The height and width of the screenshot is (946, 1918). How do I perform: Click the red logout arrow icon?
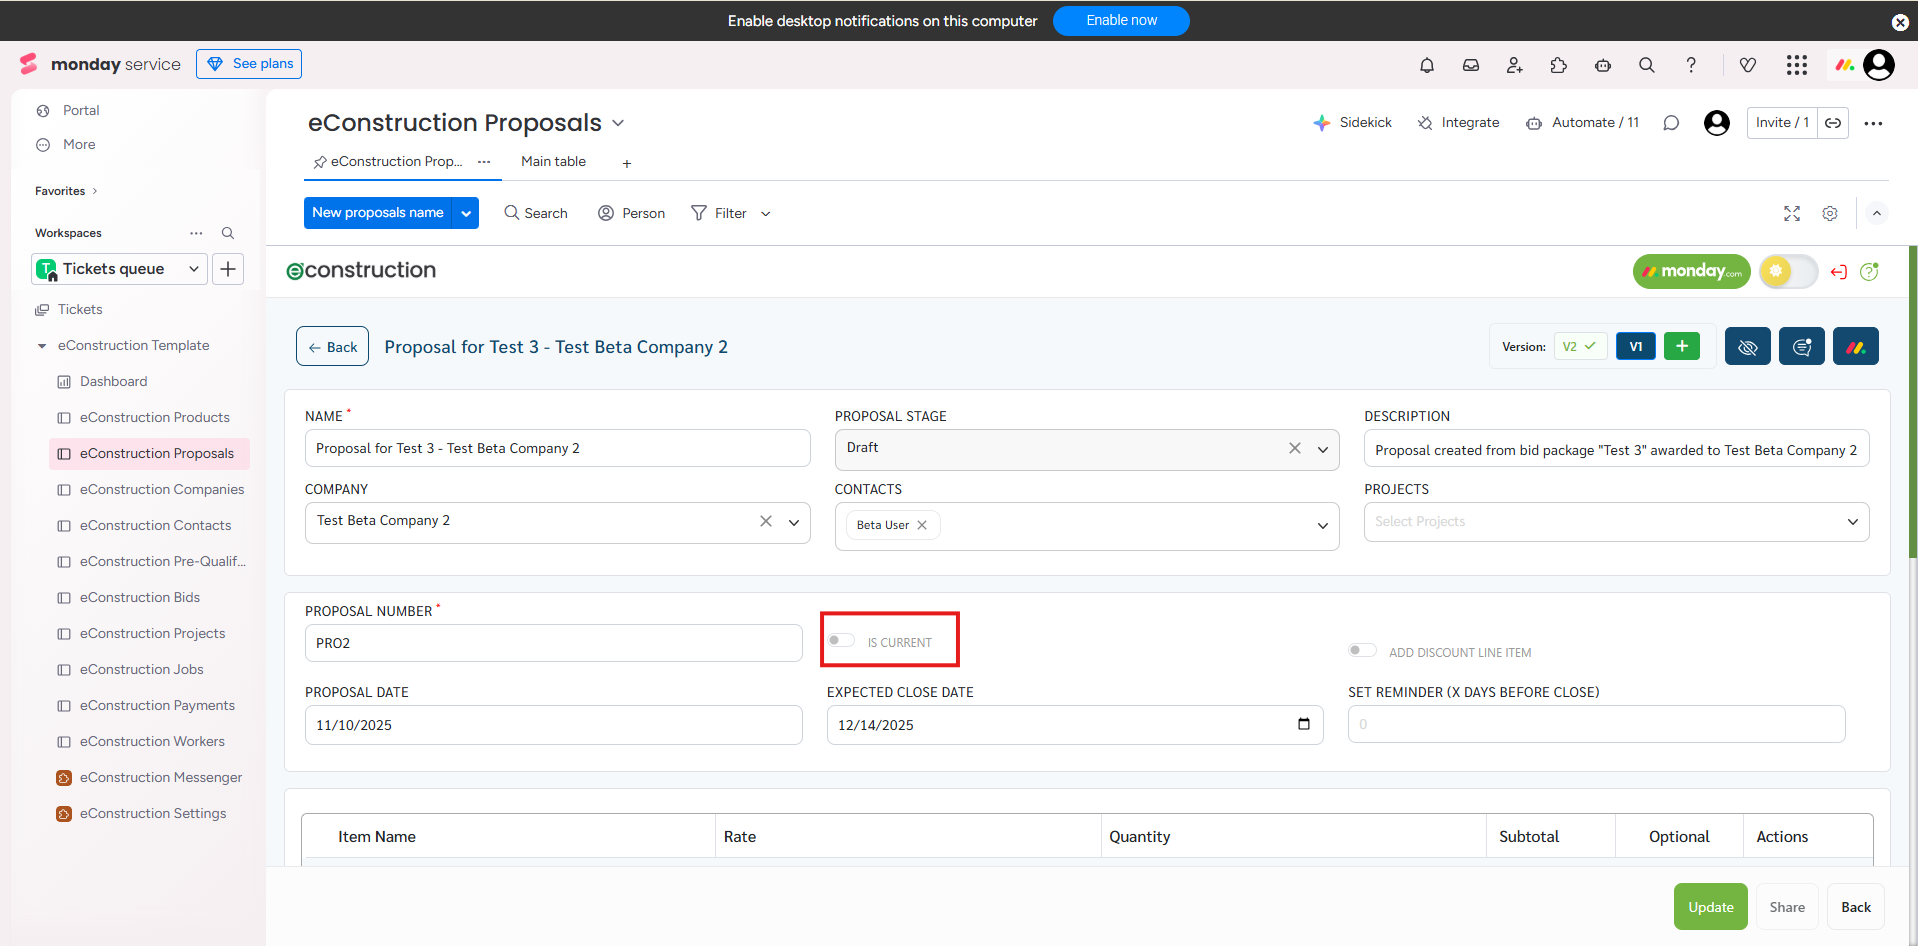tap(1838, 272)
